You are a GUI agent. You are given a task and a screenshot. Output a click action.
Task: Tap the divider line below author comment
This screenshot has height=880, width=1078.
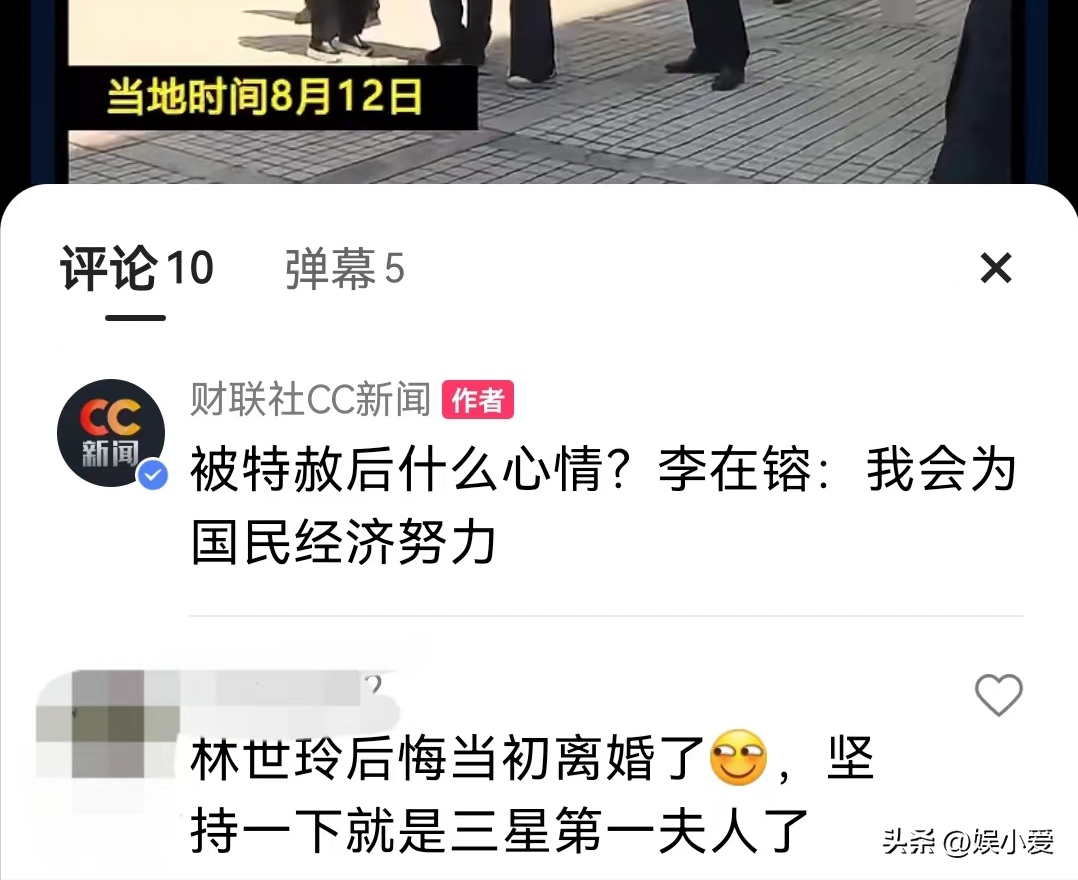tap(606, 616)
